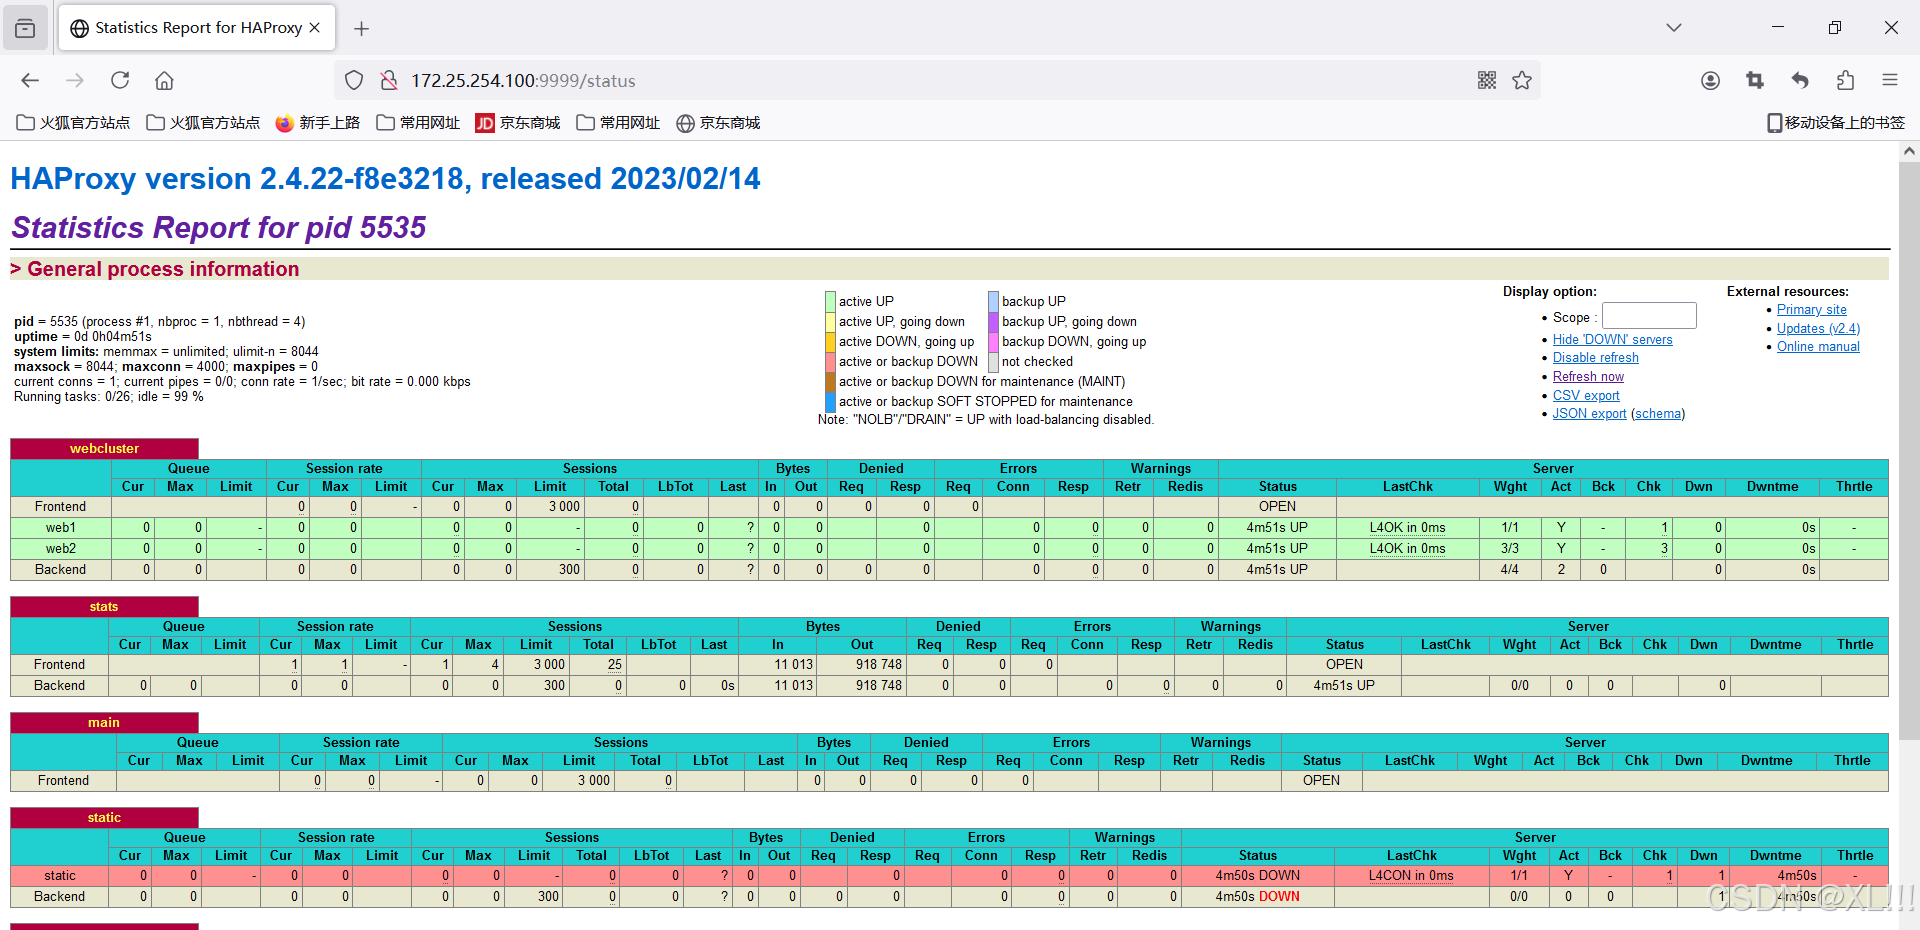Screen dimensions: 1920x930
Task: Open the JSON export link
Action: click(1589, 414)
